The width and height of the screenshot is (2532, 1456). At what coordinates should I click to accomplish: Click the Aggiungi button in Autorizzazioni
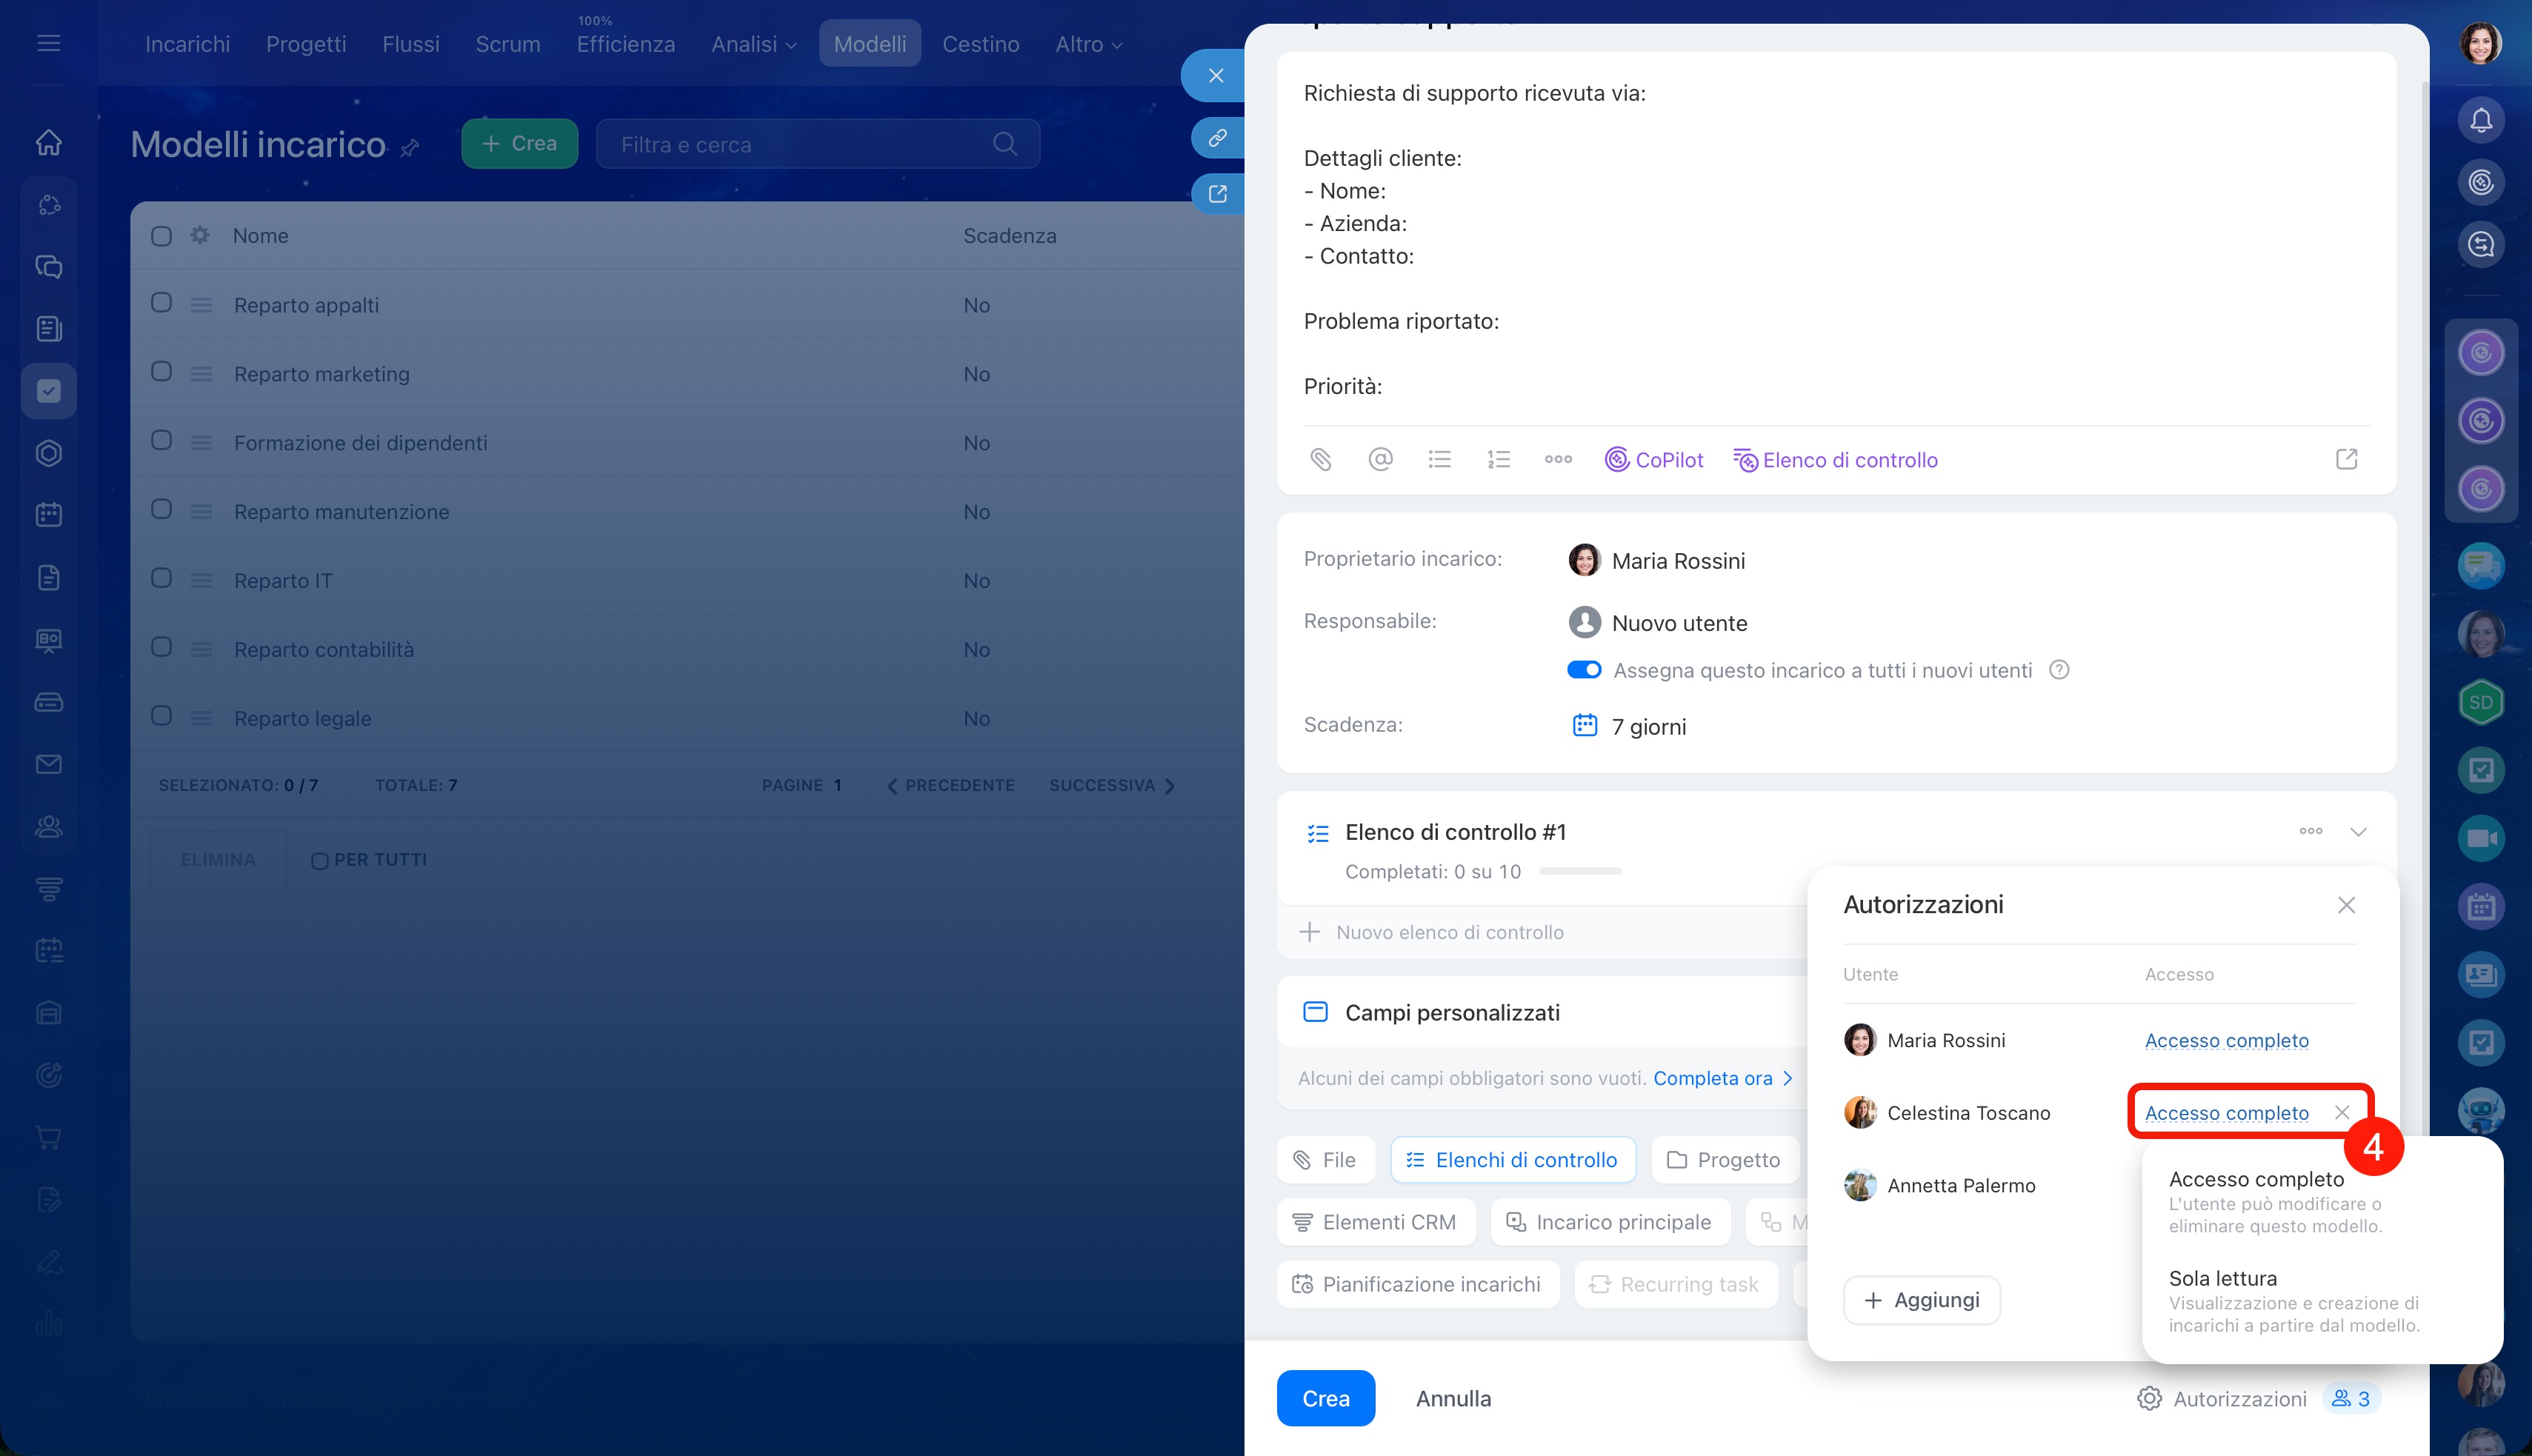tap(1921, 1300)
